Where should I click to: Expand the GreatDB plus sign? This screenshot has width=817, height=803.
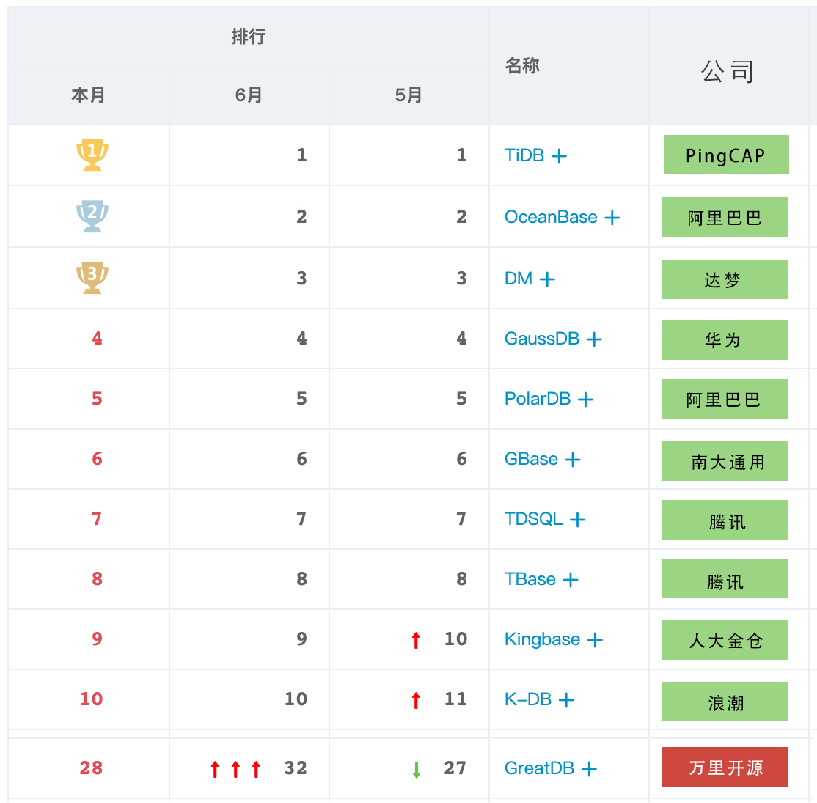pyautogui.click(x=589, y=769)
